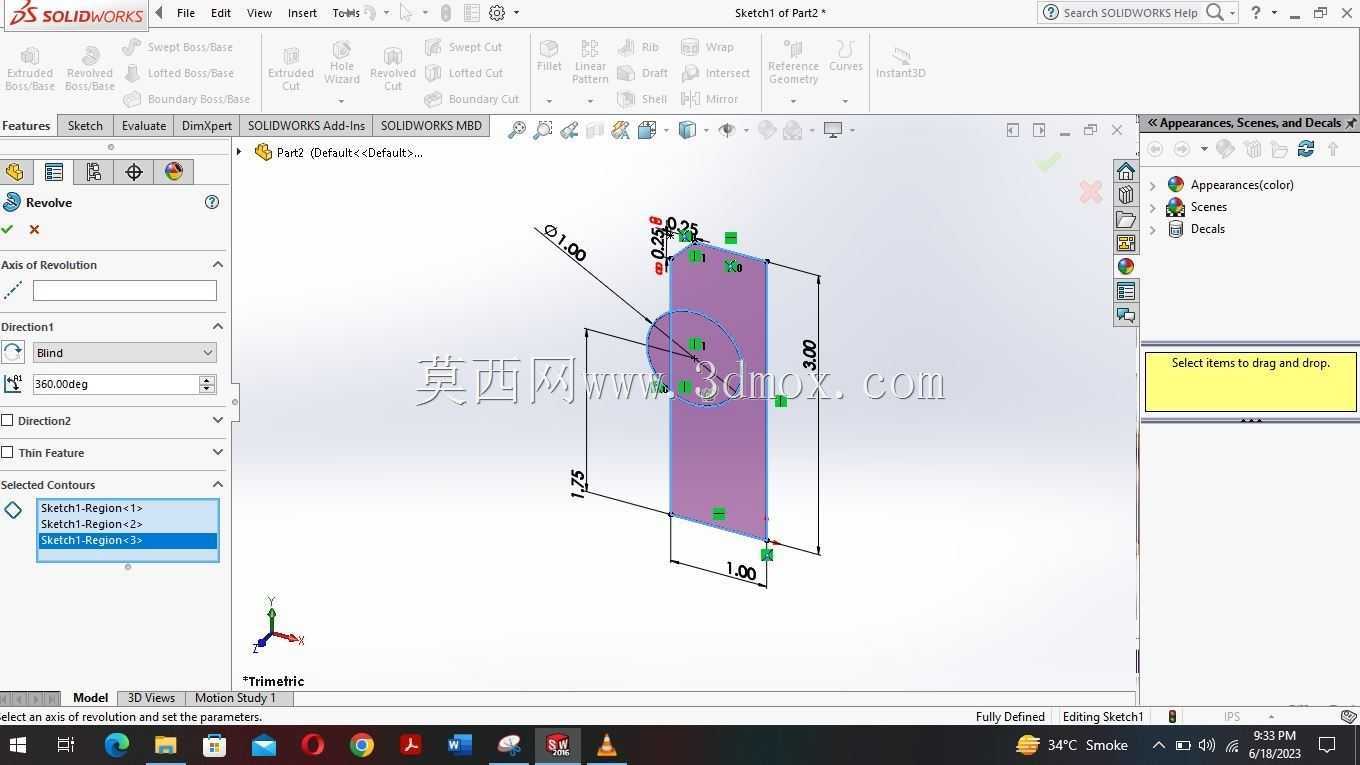Open the Edit menu

tap(221, 13)
